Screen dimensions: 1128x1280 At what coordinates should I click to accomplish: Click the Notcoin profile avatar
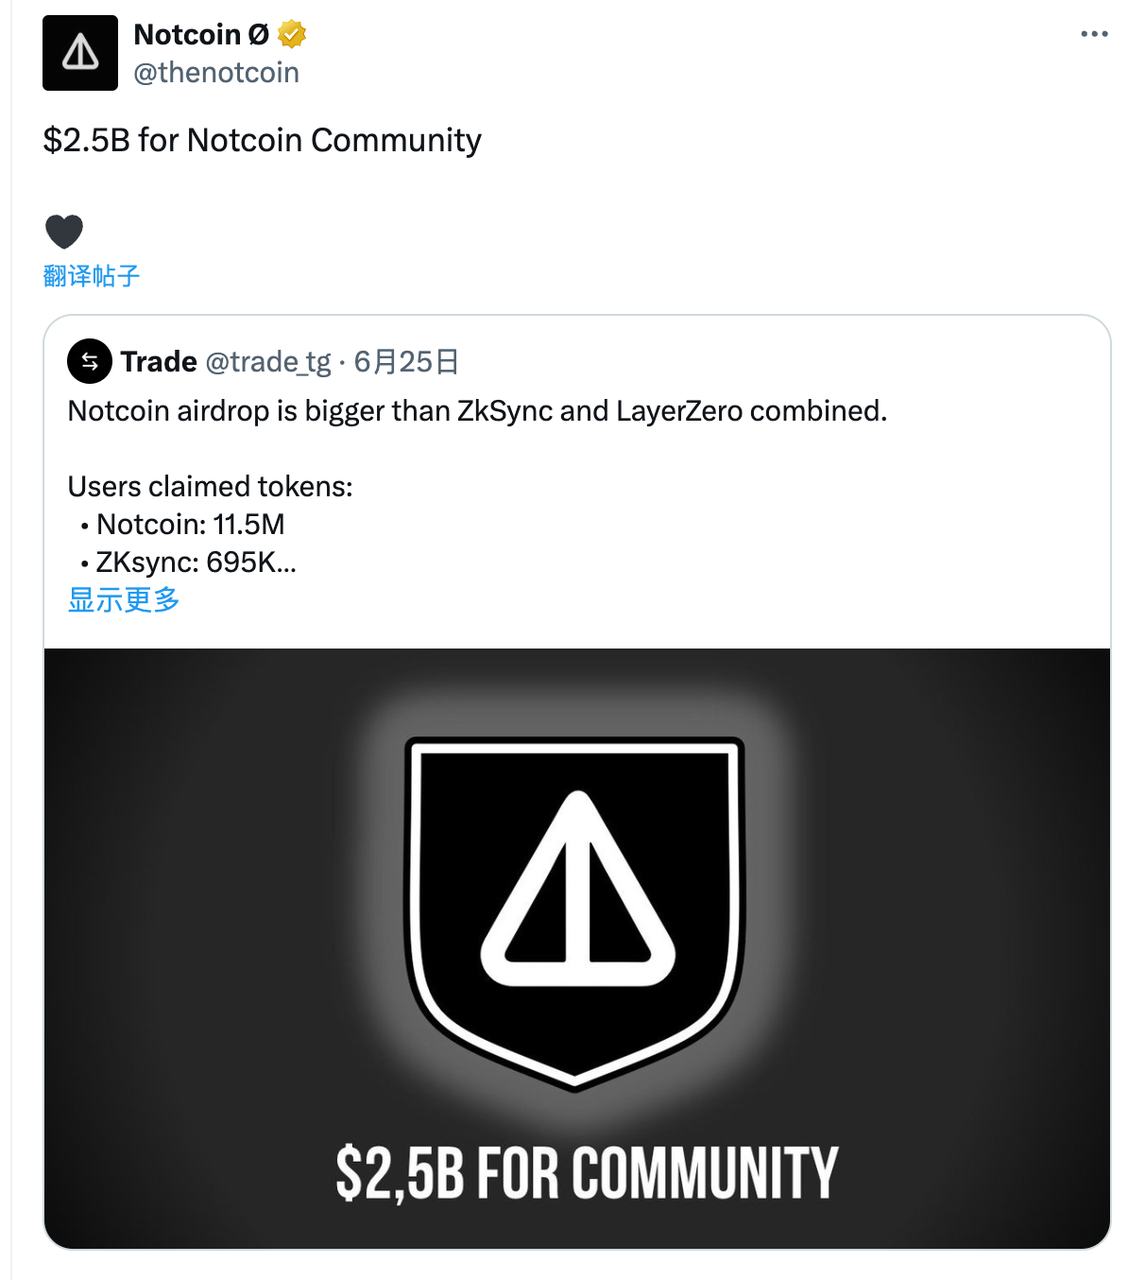coord(80,53)
